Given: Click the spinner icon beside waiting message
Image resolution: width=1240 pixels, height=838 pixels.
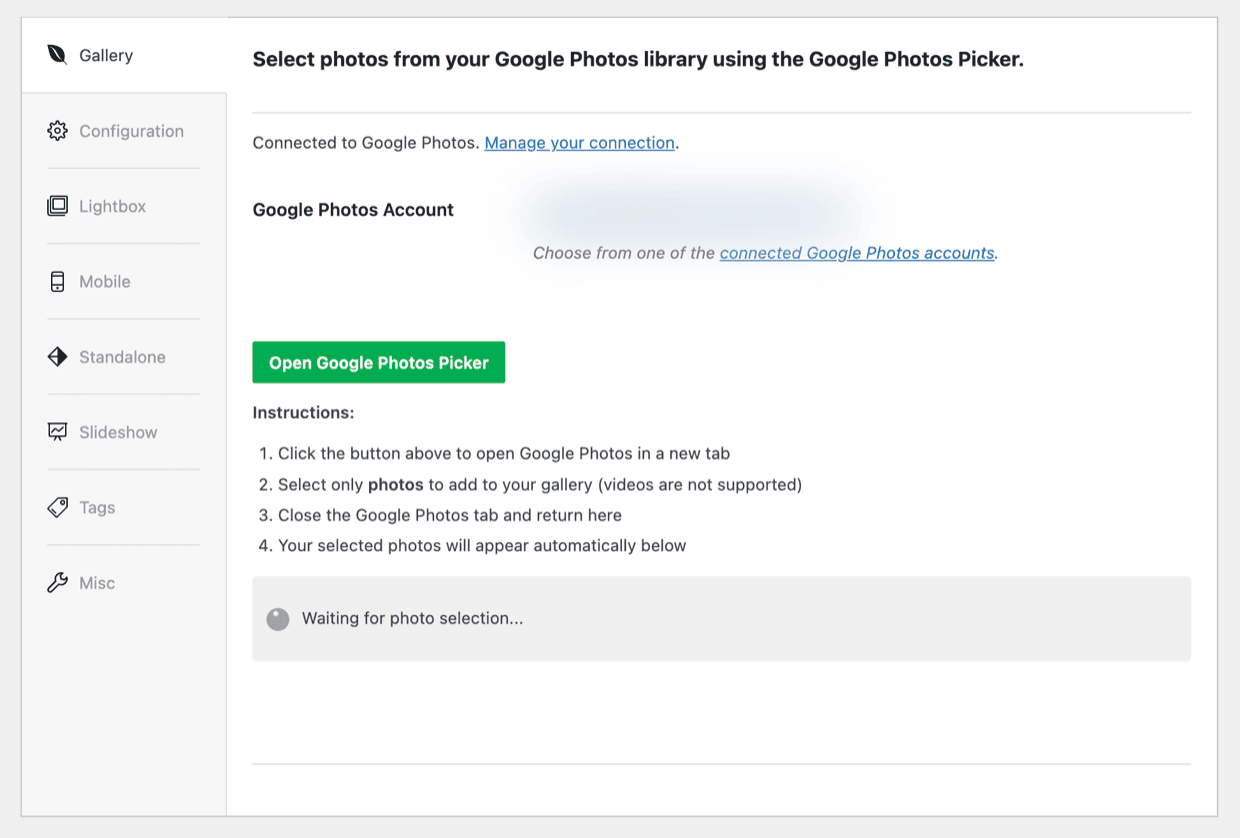Looking at the screenshot, I should tap(277, 618).
